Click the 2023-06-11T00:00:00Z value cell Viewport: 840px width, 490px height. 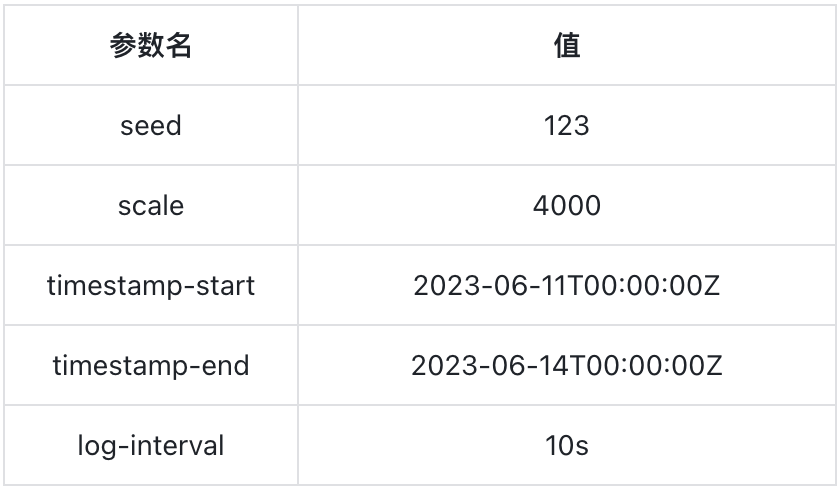click(567, 286)
